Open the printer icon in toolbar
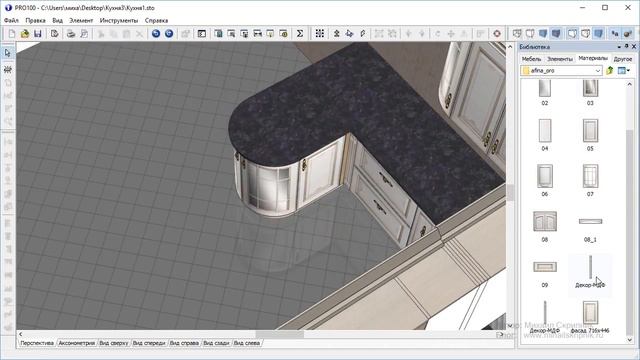 (x=71, y=33)
